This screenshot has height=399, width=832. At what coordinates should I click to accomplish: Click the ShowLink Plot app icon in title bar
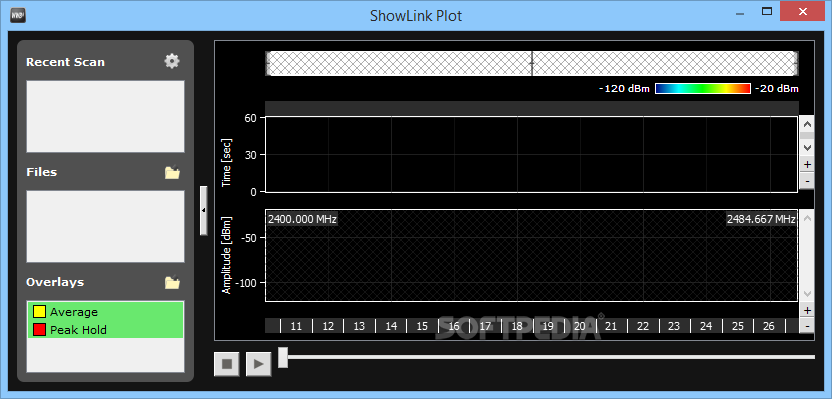(18, 15)
